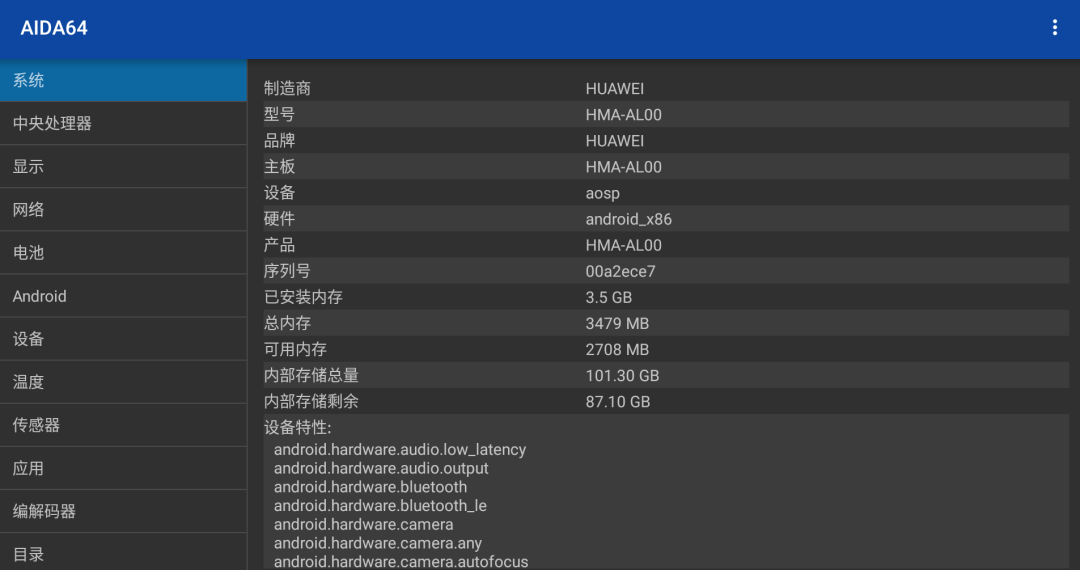Click the AIDA64 app title

click(54, 28)
